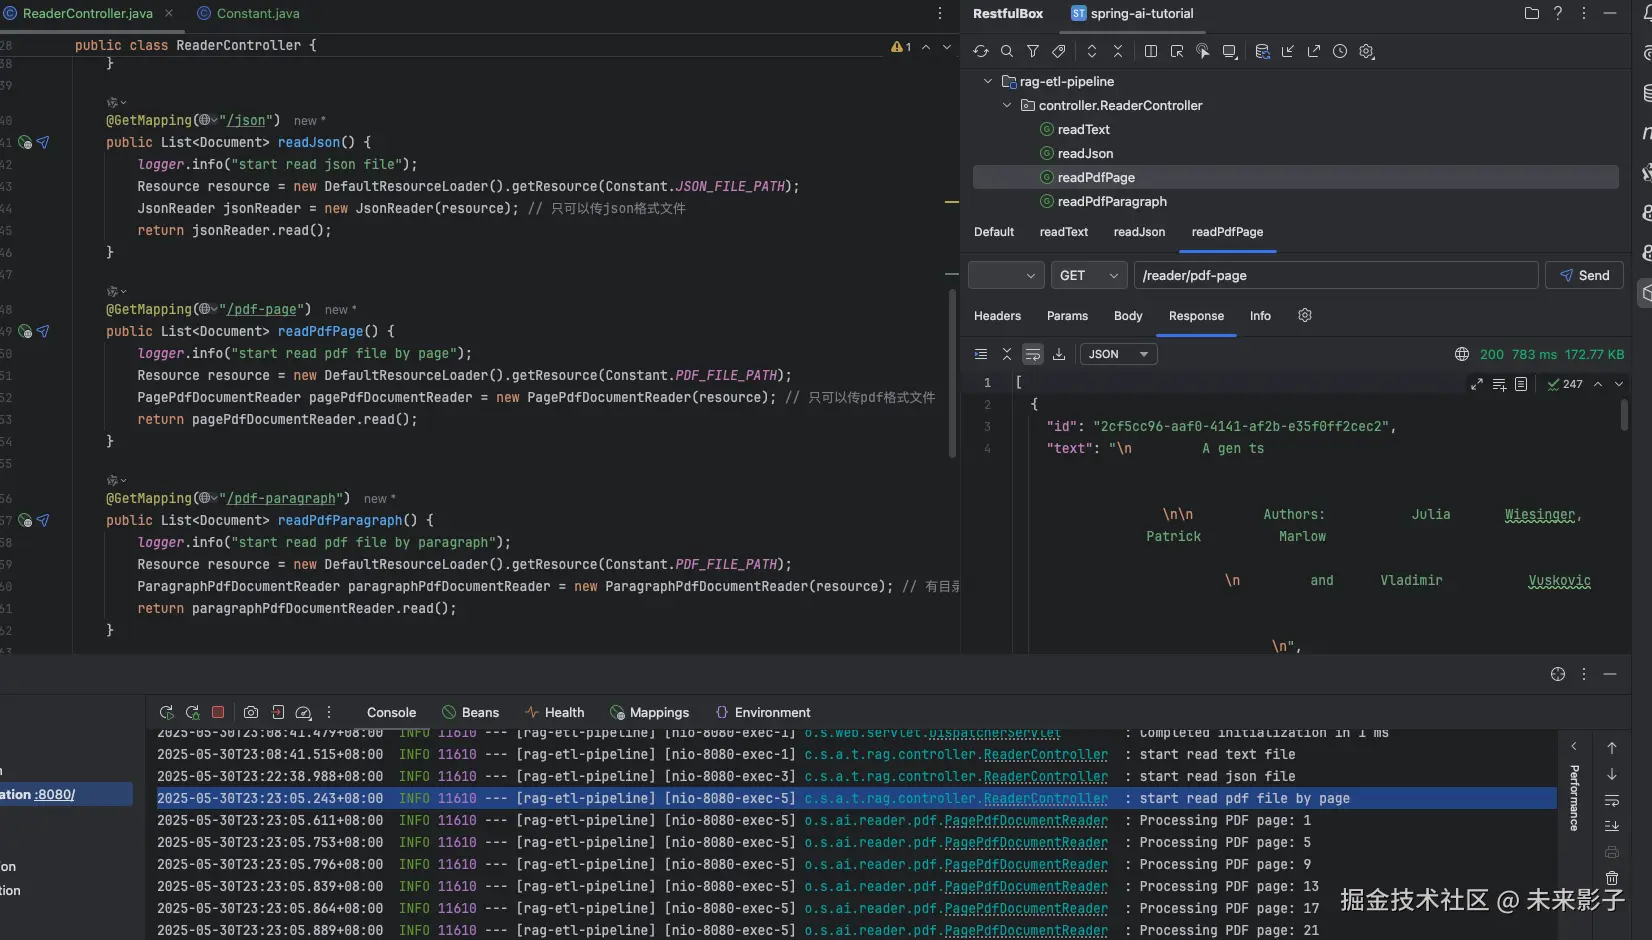Collapse the rag-etl-pipeline tree node

(x=988, y=81)
